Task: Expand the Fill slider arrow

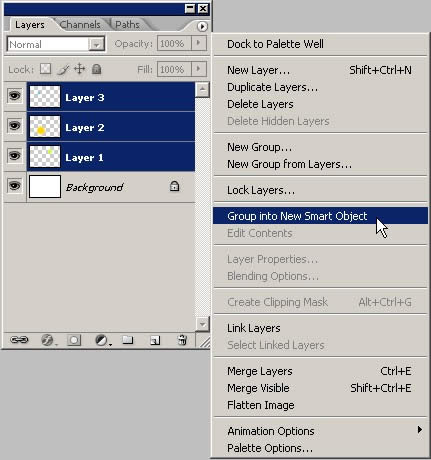Action: coord(199,69)
